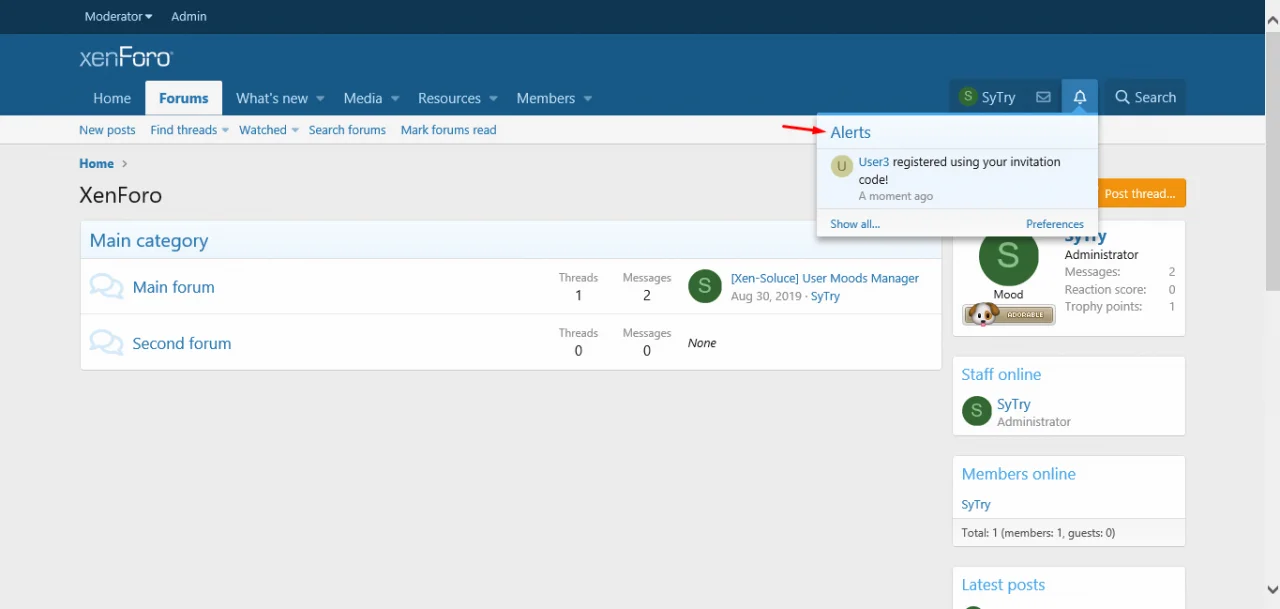The width and height of the screenshot is (1280, 609).
Task: Switch to the Forums tab
Action: point(183,98)
